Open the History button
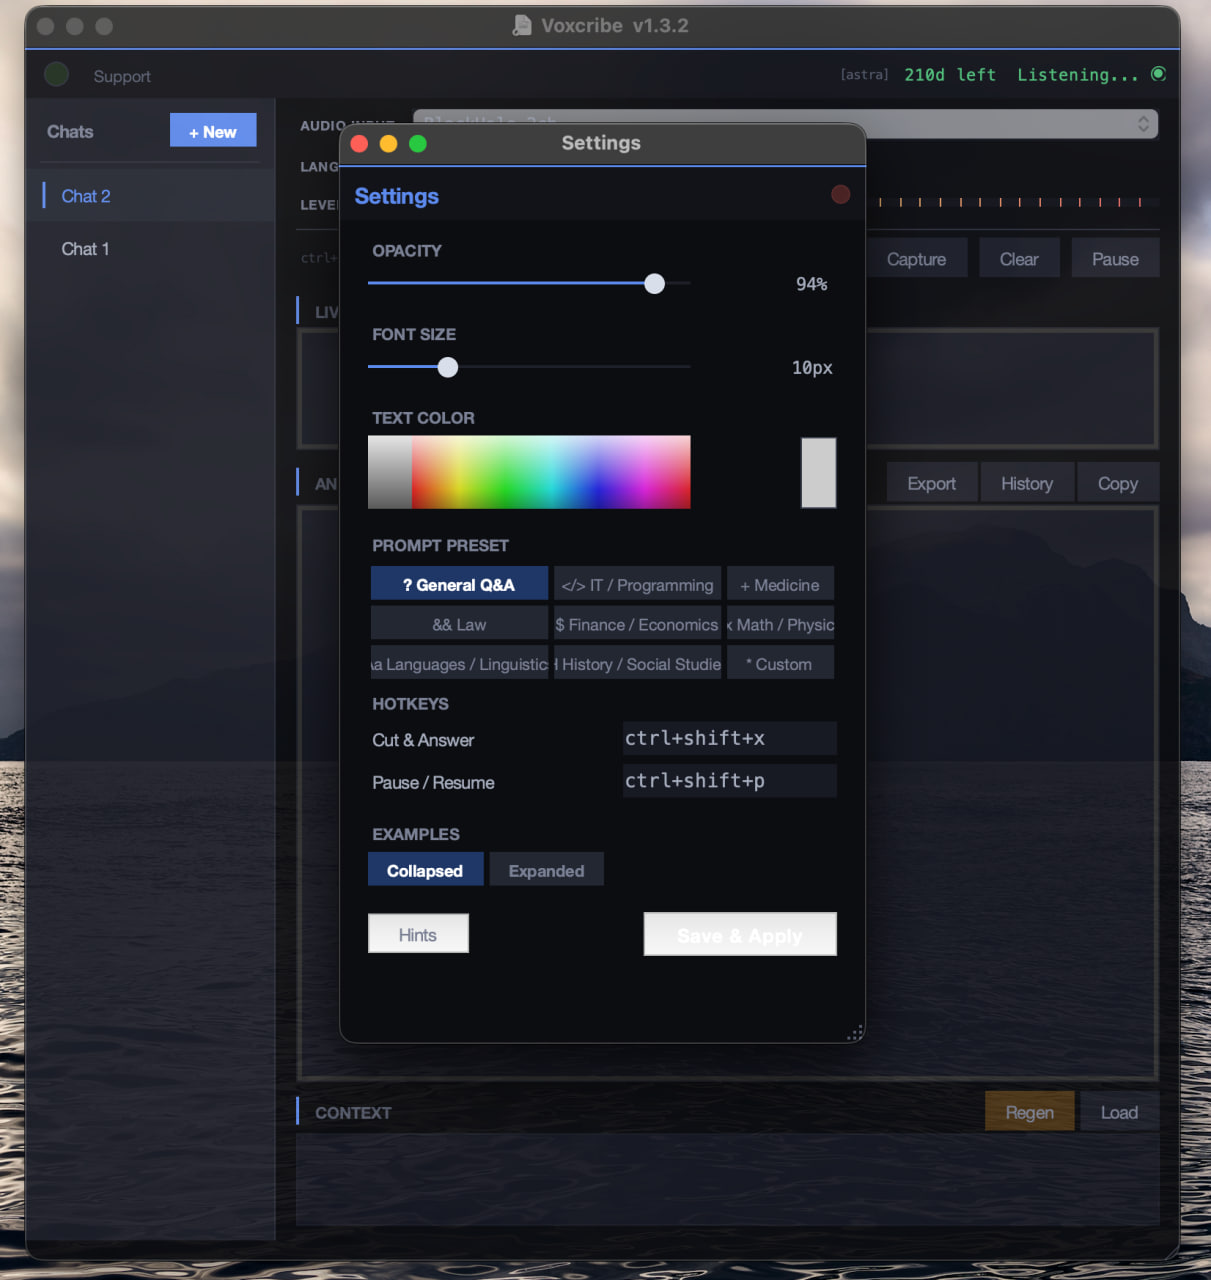 [1027, 483]
